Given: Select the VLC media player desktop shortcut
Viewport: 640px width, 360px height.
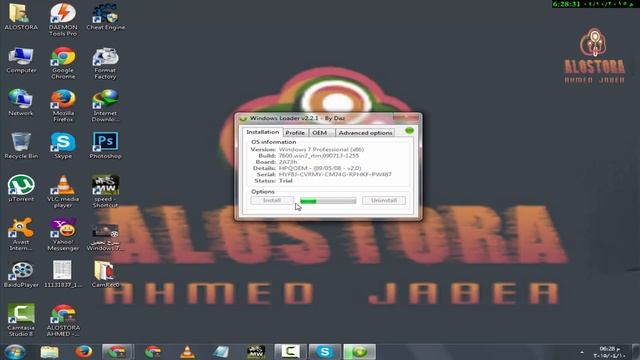Looking at the screenshot, I should pyautogui.click(x=63, y=191).
